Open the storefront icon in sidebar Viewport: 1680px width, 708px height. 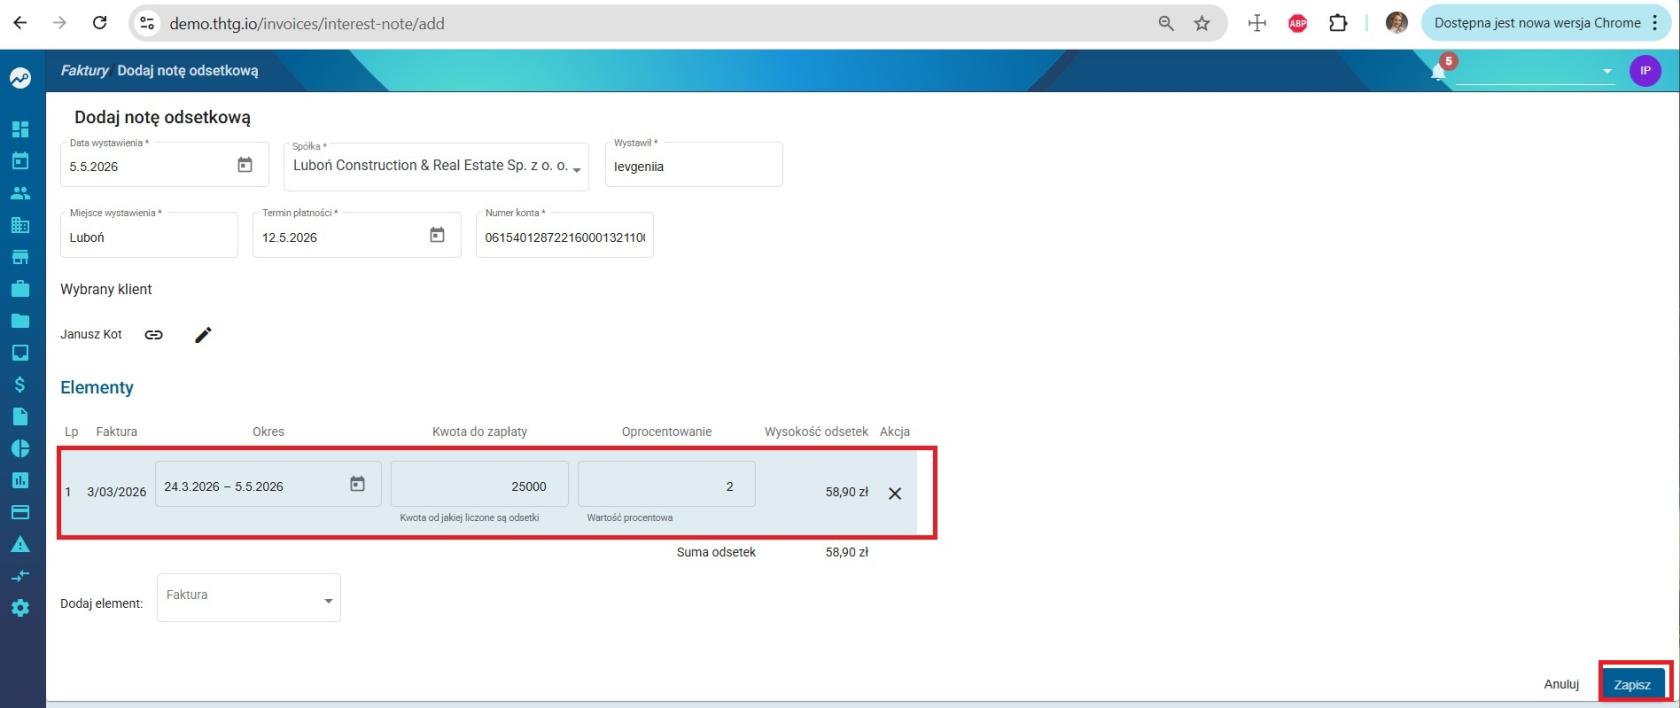point(20,257)
